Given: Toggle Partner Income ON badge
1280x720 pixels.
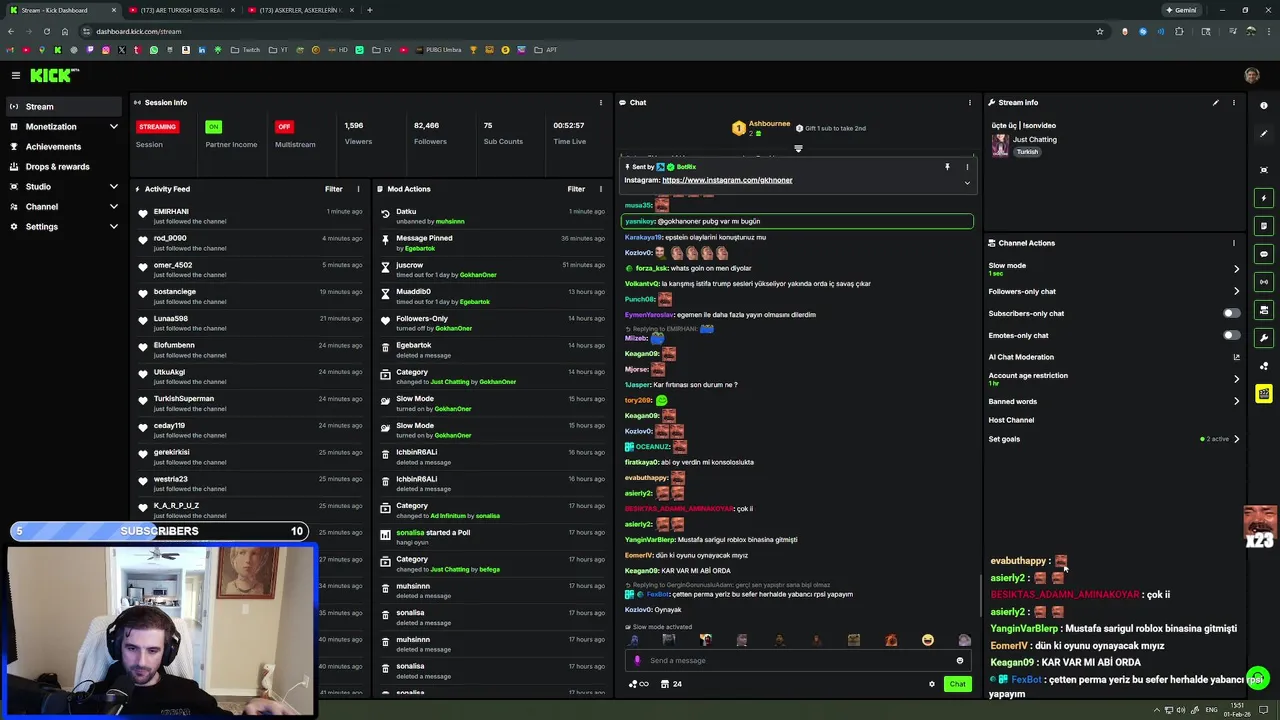Looking at the screenshot, I should [213, 127].
